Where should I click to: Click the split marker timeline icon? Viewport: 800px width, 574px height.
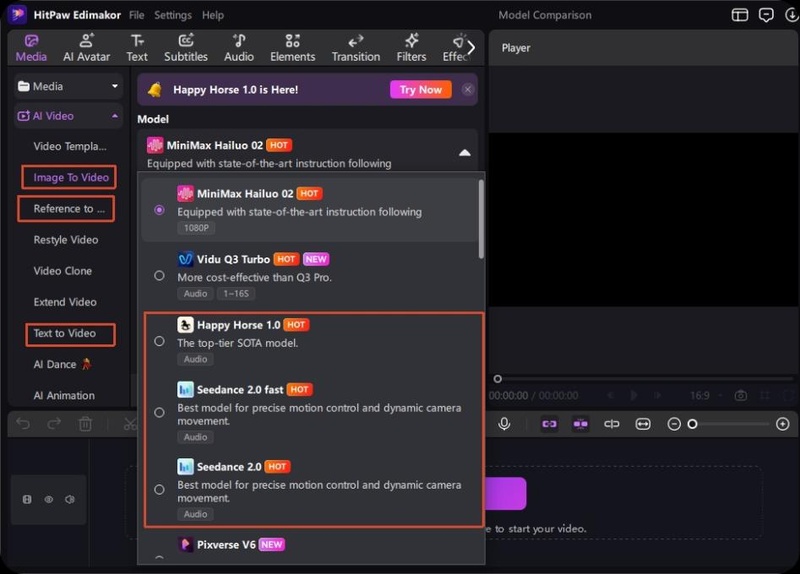pos(612,424)
